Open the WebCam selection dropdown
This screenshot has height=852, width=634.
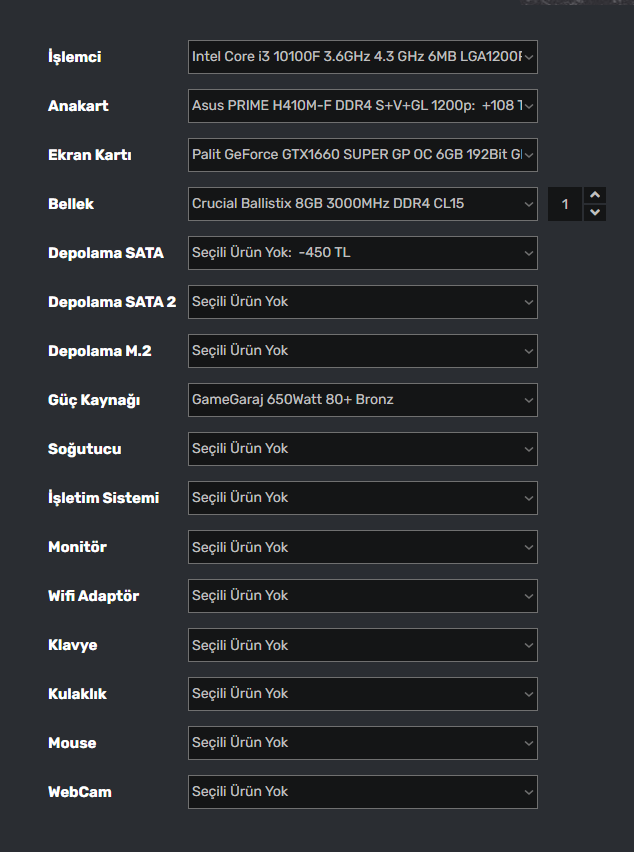pos(362,792)
